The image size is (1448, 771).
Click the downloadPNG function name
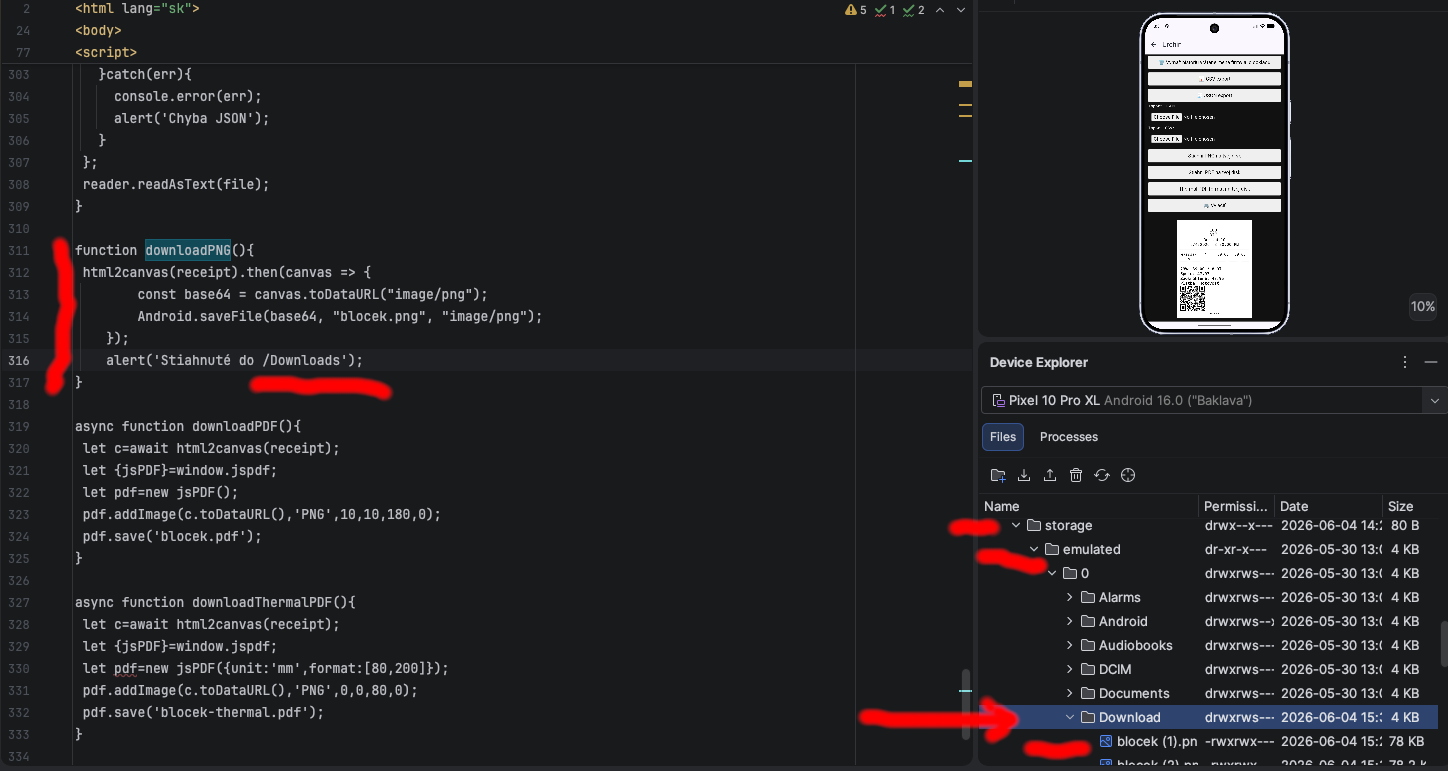(188, 250)
